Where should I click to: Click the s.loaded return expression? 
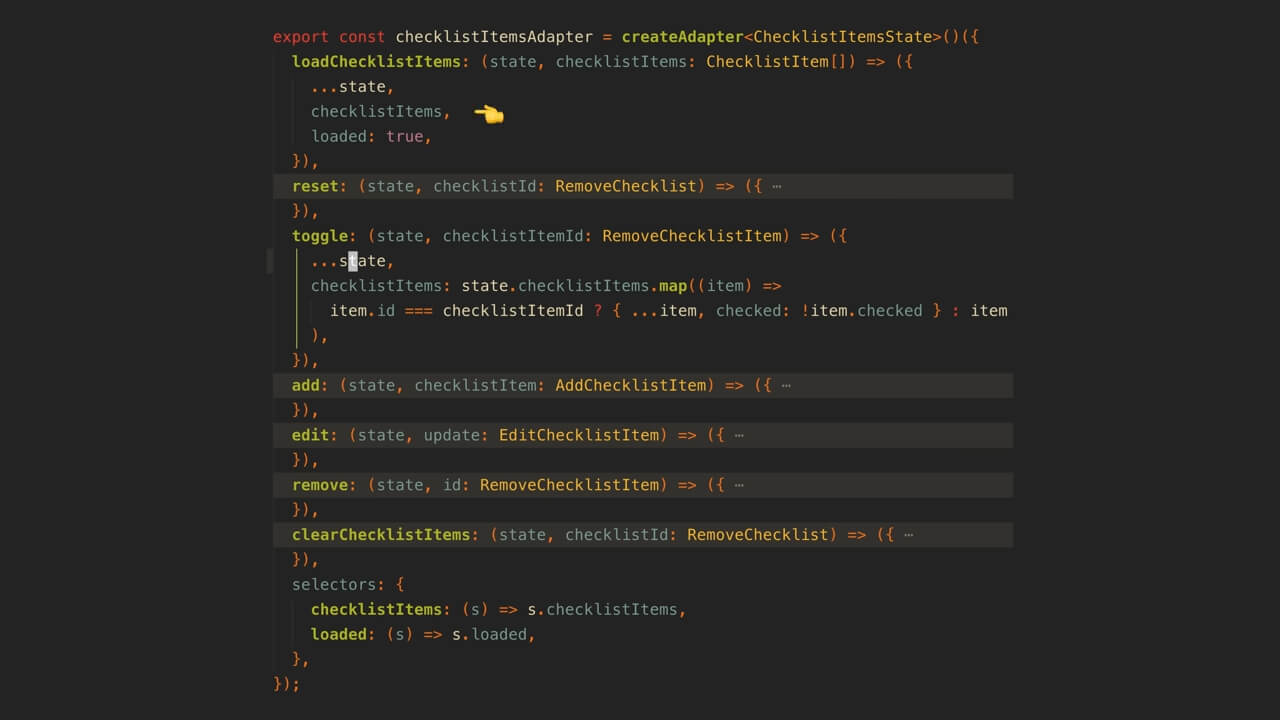(489, 634)
